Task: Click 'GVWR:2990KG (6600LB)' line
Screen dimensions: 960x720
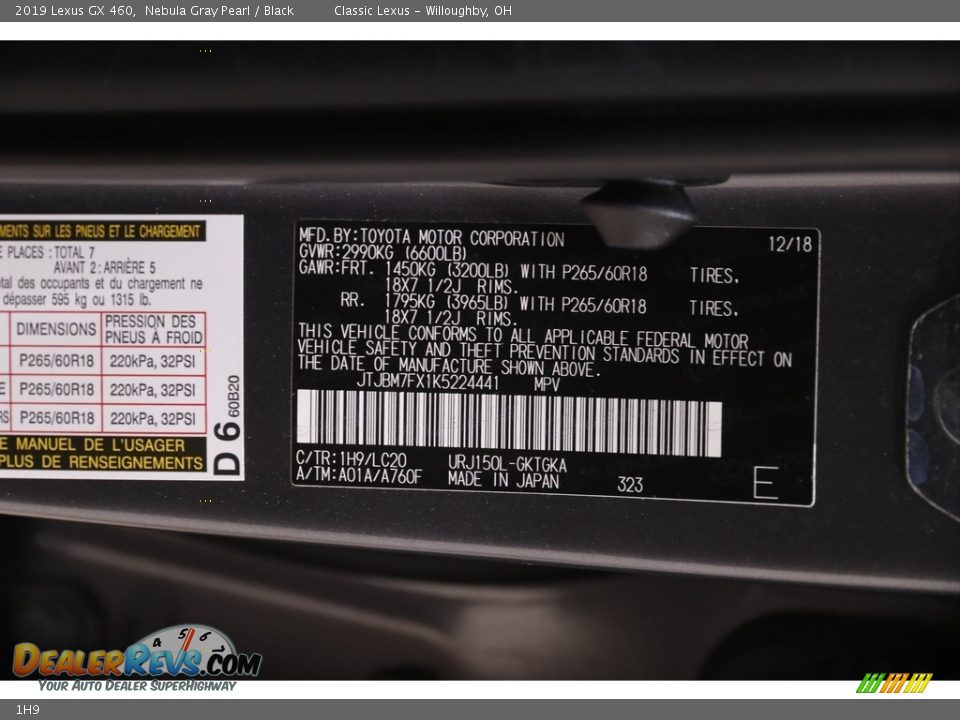Action: pos(382,252)
